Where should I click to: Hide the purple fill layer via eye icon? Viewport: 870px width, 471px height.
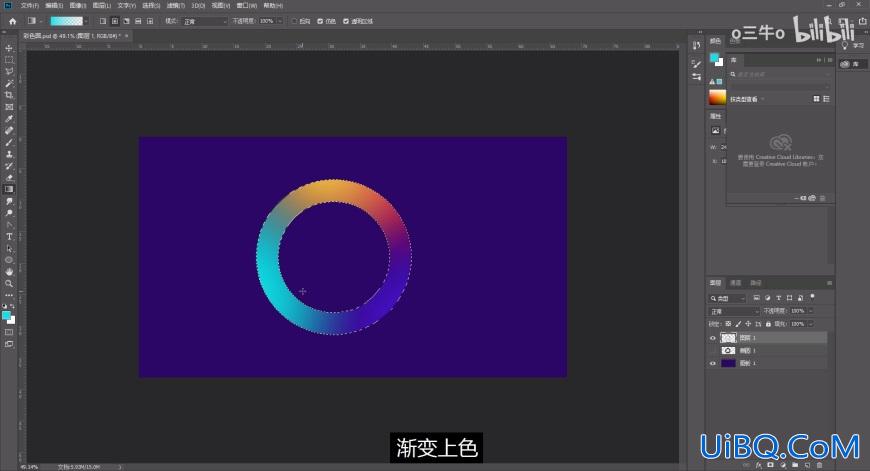tap(713, 363)
